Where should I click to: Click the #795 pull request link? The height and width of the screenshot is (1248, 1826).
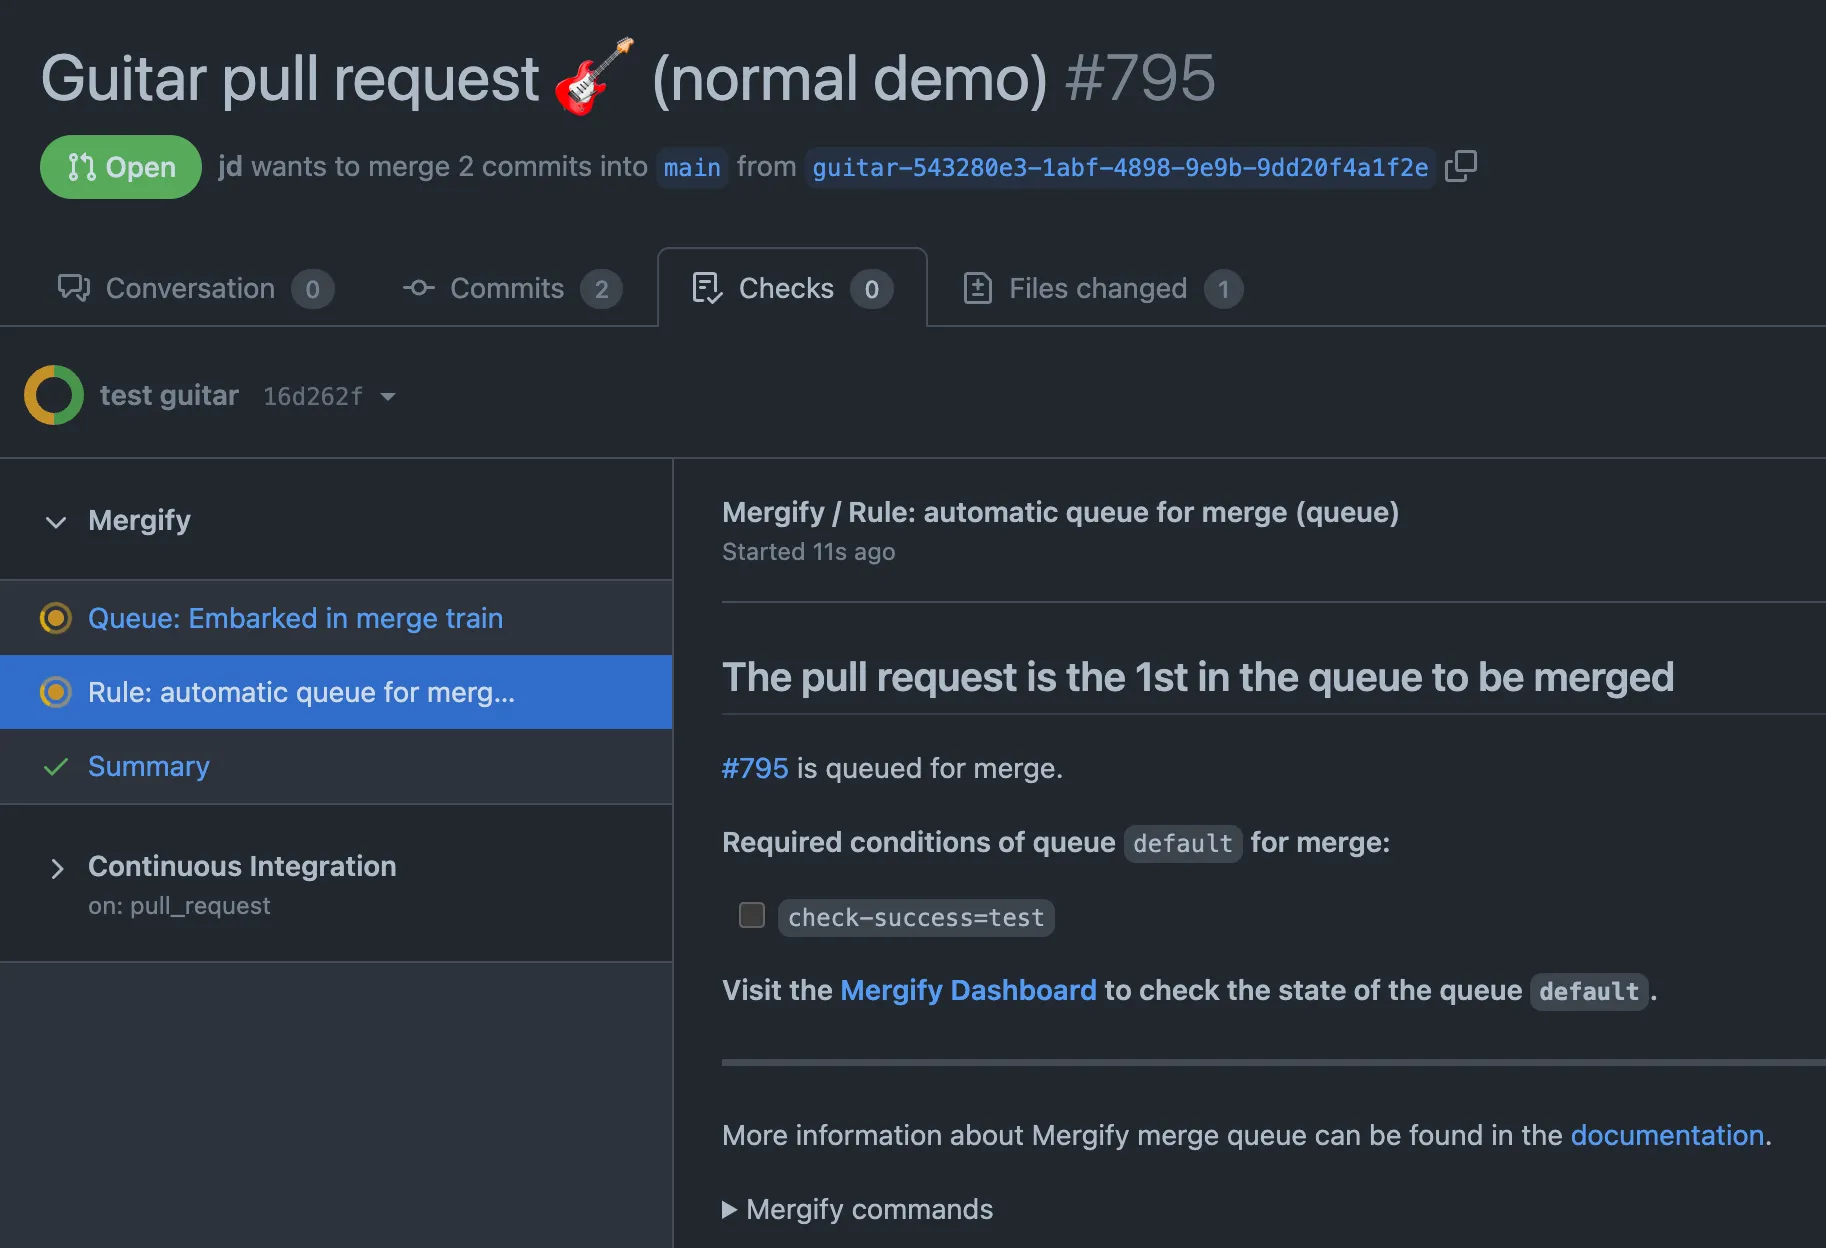tap(755, 768)
